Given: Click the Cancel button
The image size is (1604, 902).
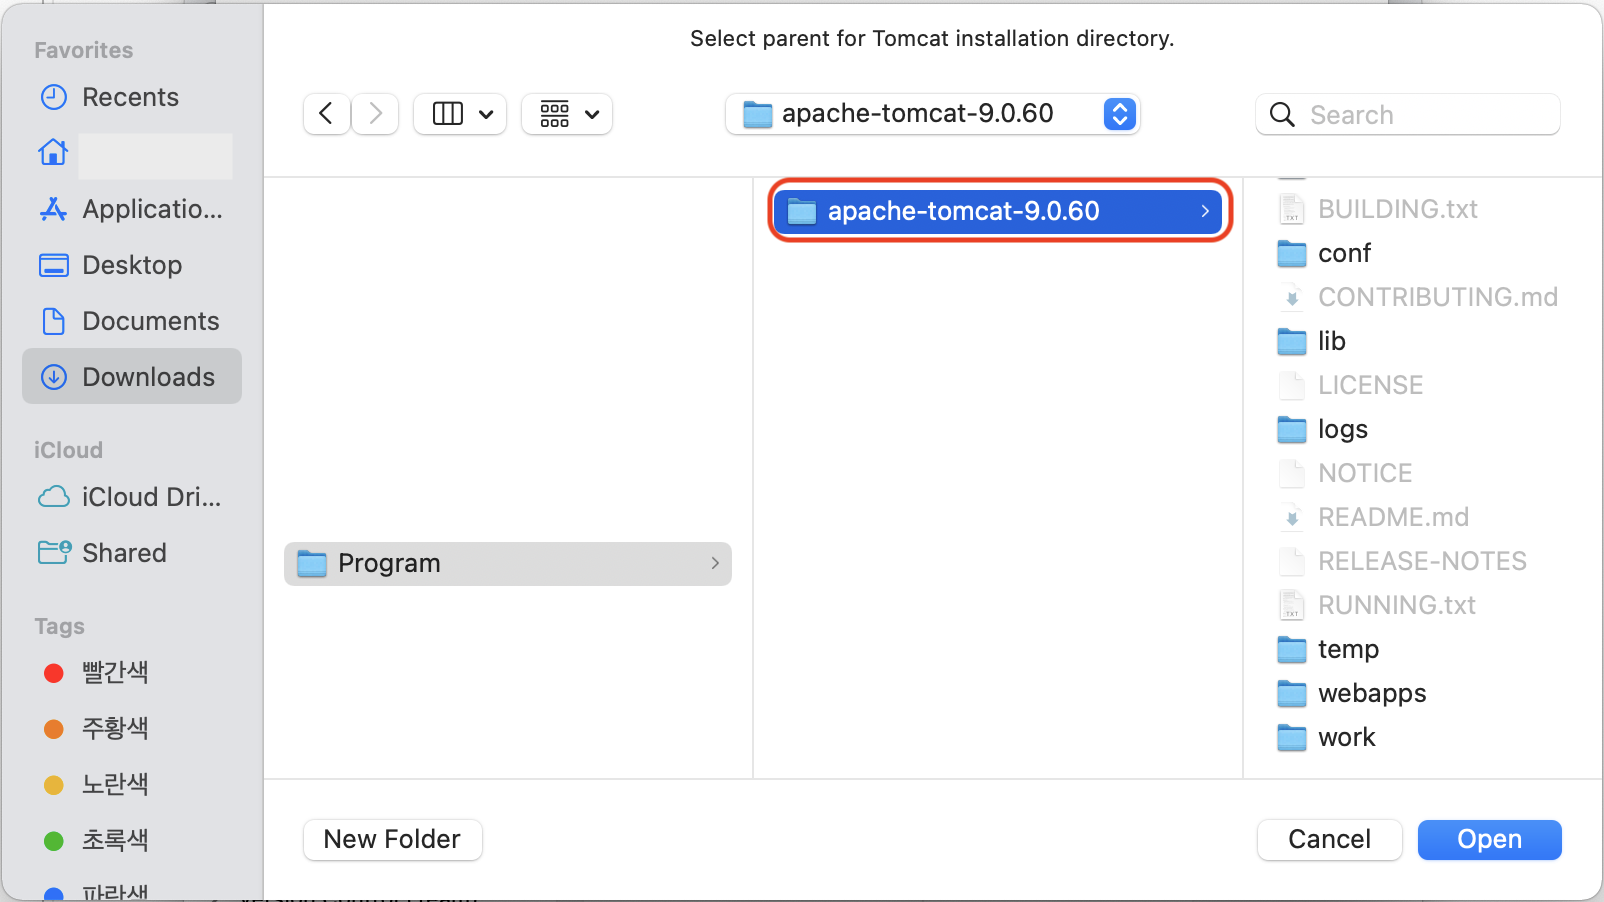Looking at the screenshot, I should click(x=1329, y=840).
